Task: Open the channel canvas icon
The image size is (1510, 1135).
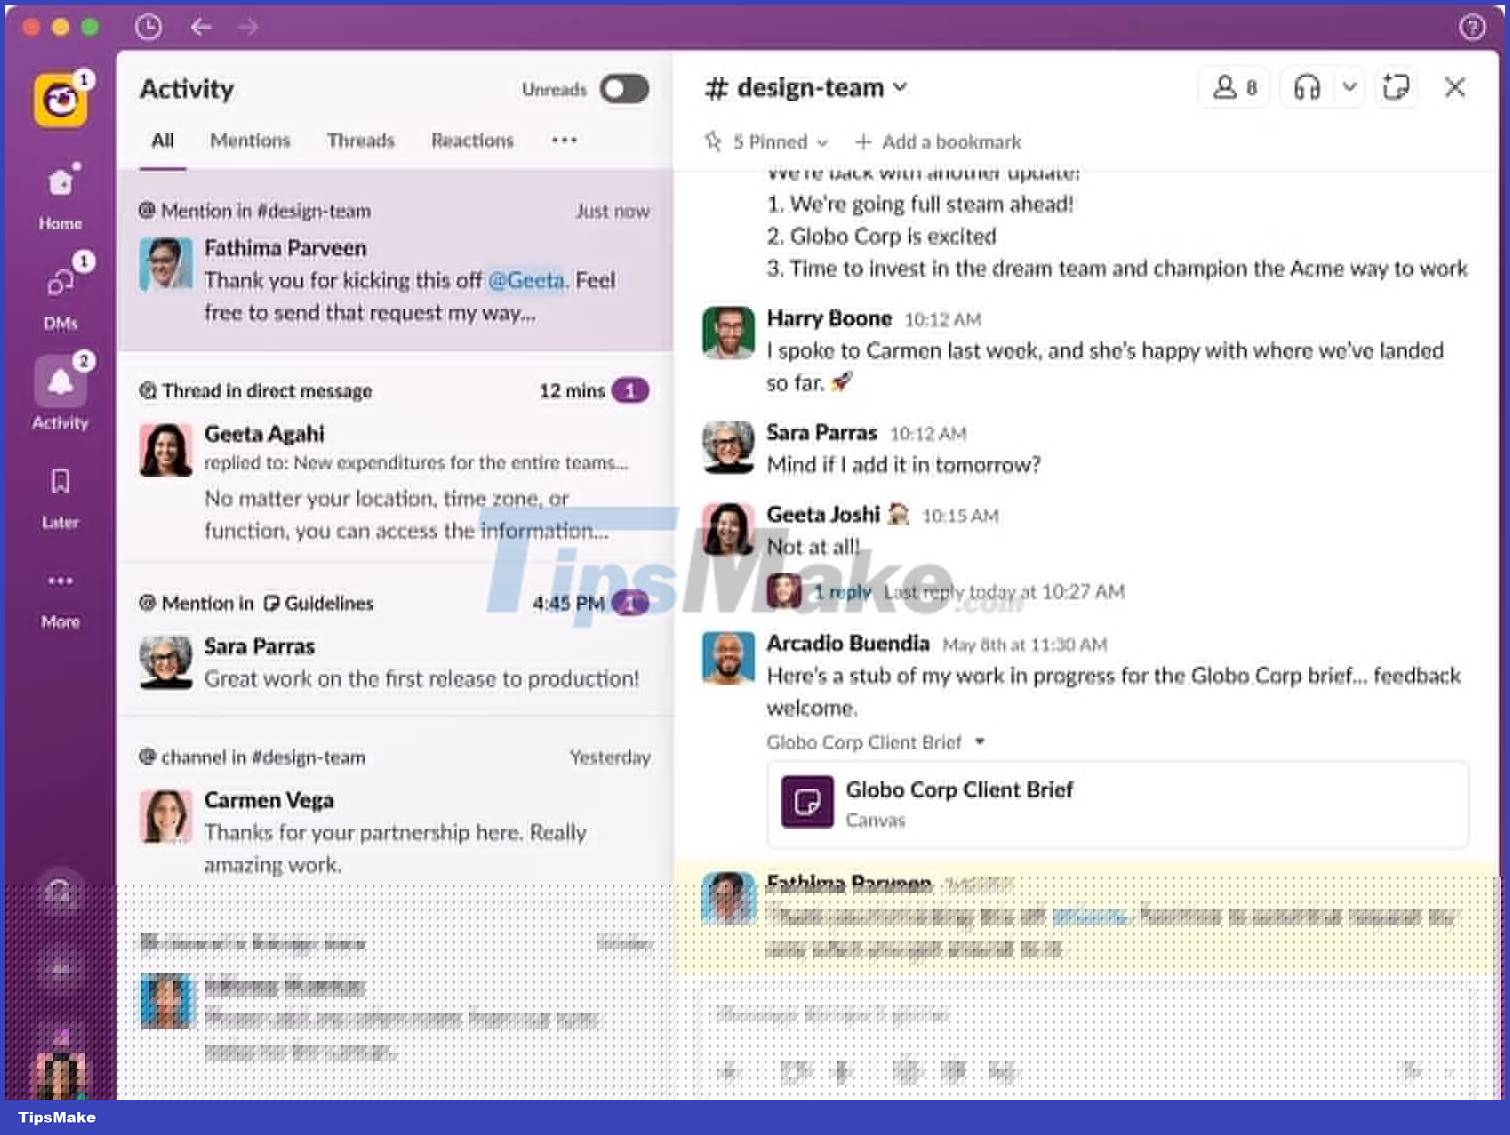Action: [x=1395, y=87]
